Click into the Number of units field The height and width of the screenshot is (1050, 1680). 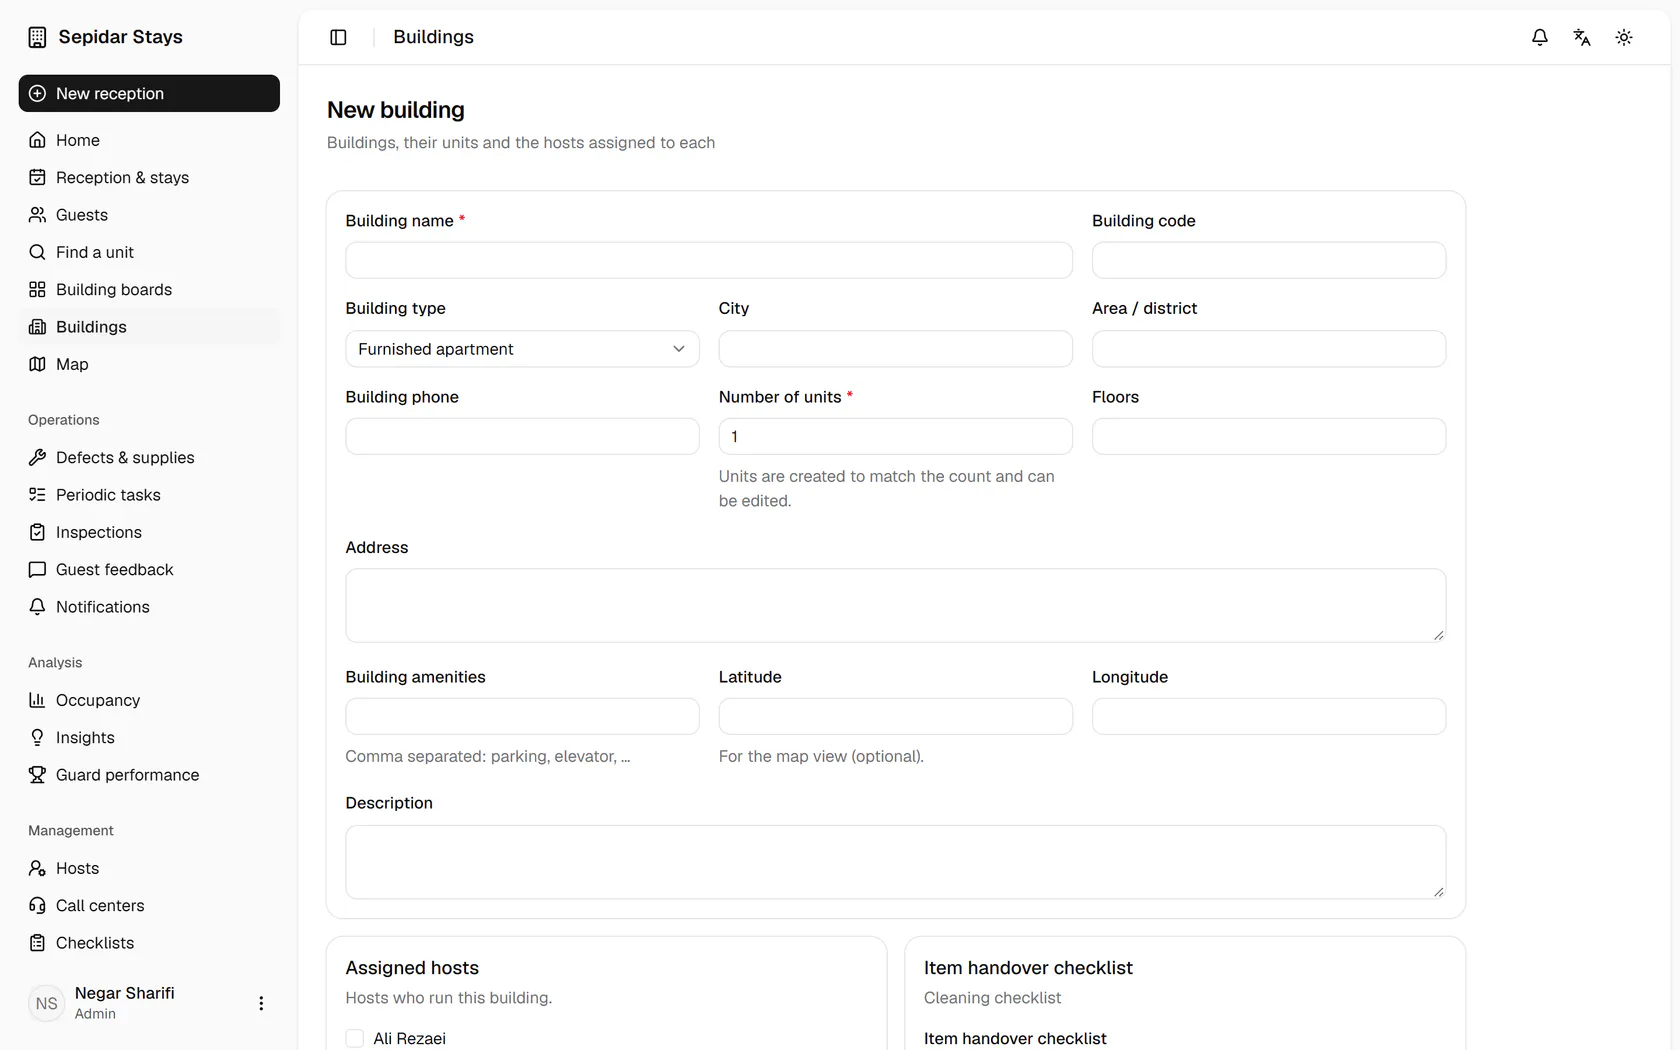click(x=895, y=436)
